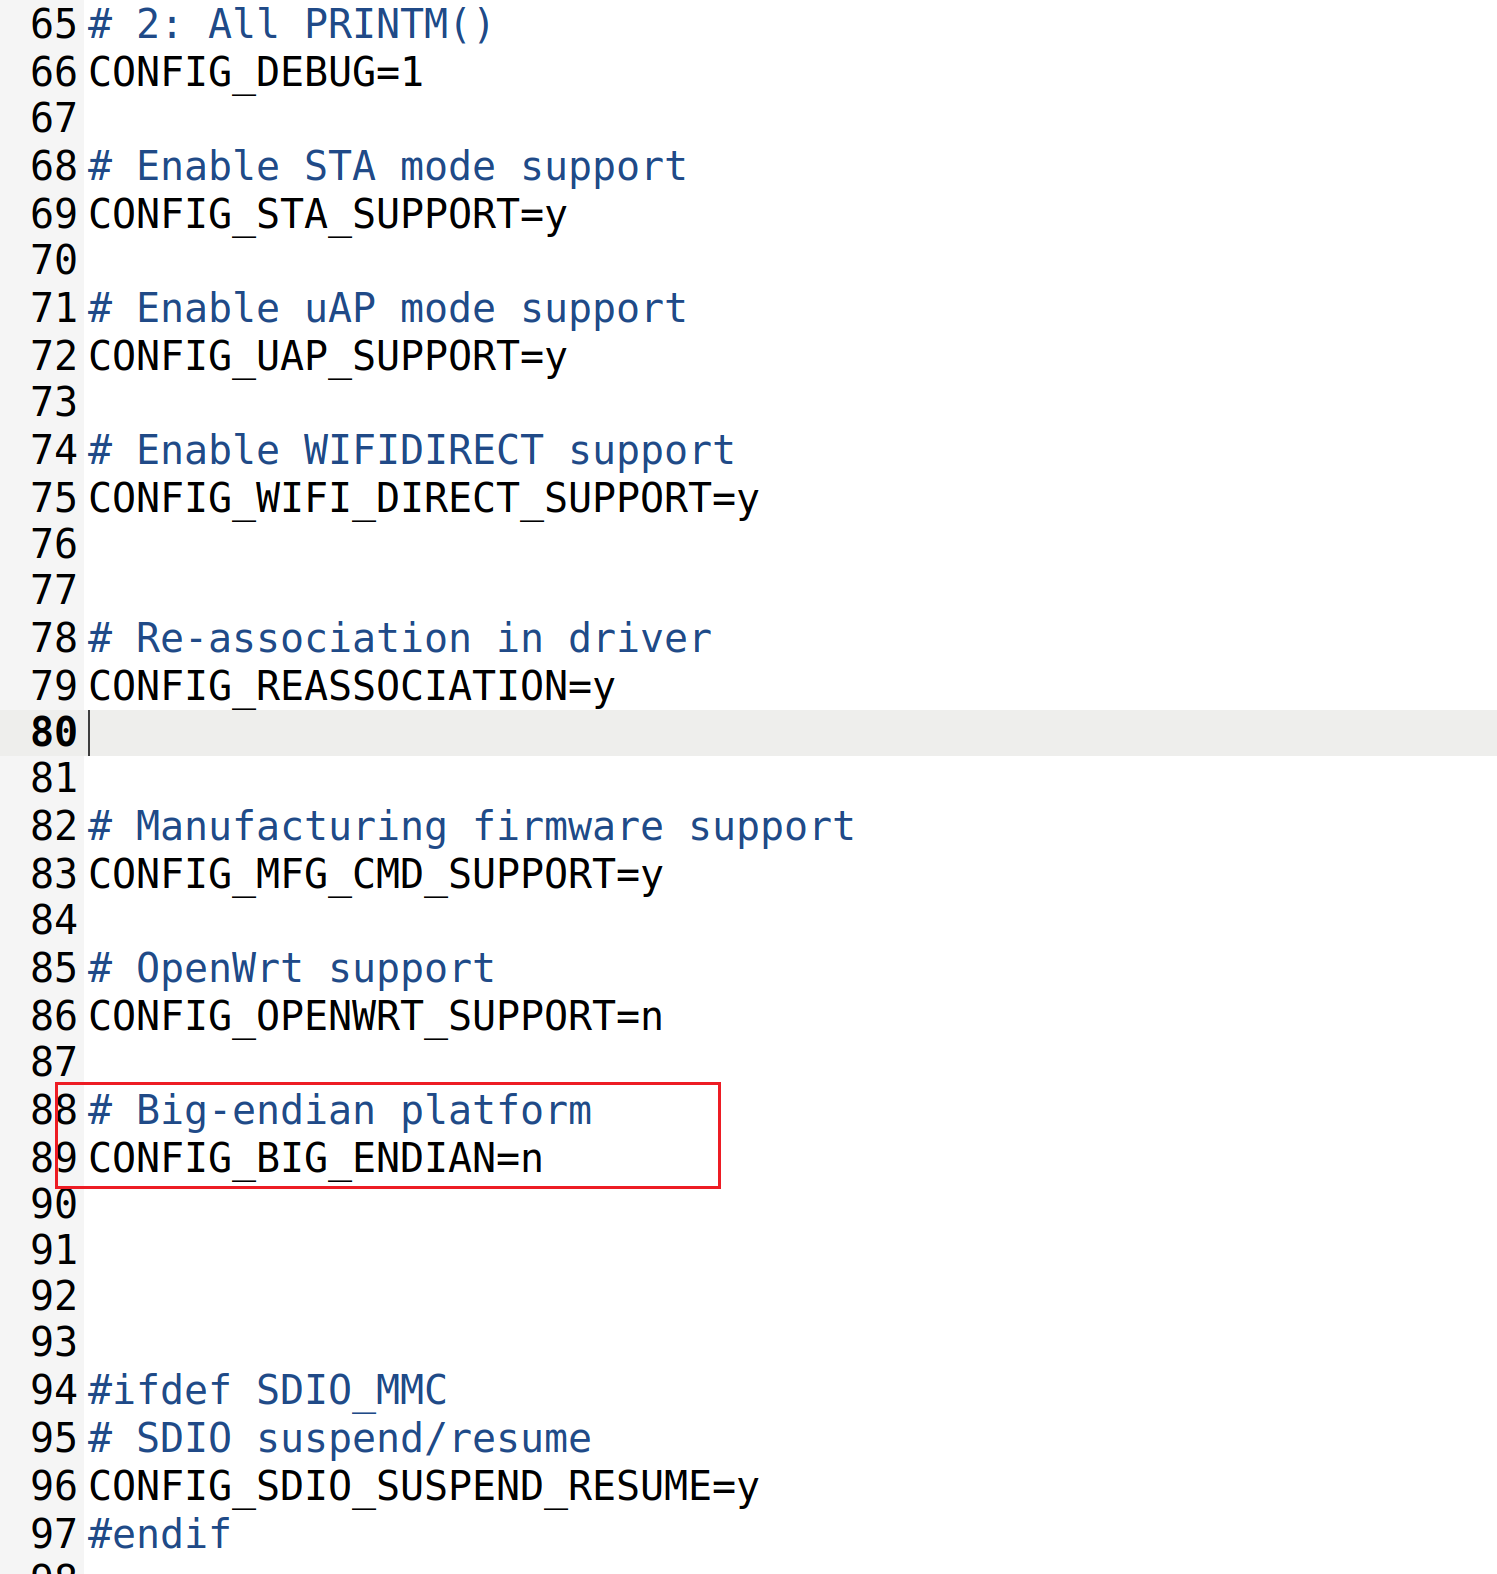Click the CONFIG_SDIO_SUSPEND_RESUME=y line

tap(423, 1487)
